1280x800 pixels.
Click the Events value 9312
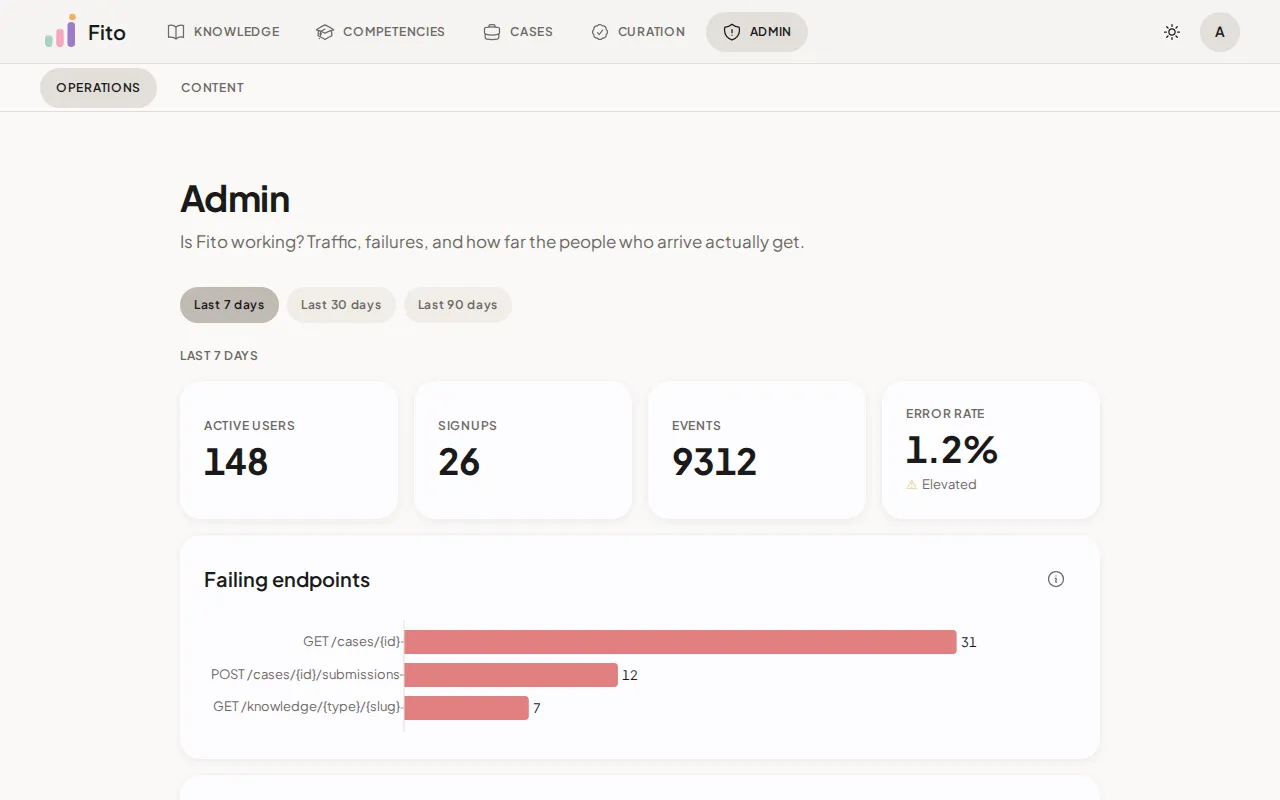pyautogui.click(x=714, y=462)
